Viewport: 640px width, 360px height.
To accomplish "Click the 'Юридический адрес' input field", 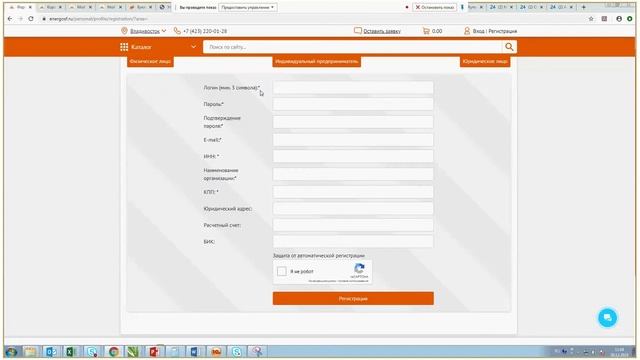I will tap(353, 208).
